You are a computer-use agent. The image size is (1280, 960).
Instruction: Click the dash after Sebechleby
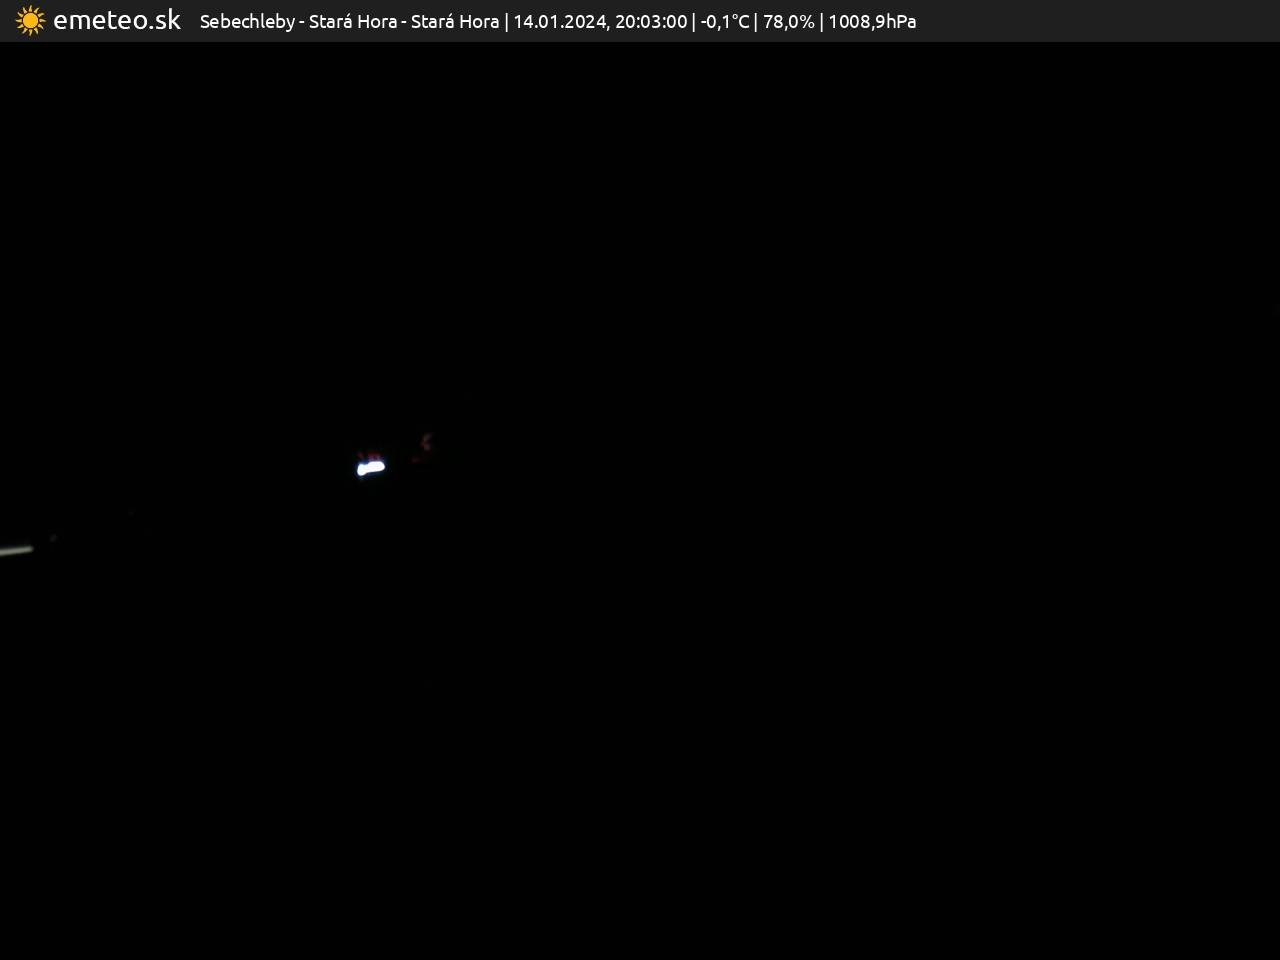(x=302, y=22)
